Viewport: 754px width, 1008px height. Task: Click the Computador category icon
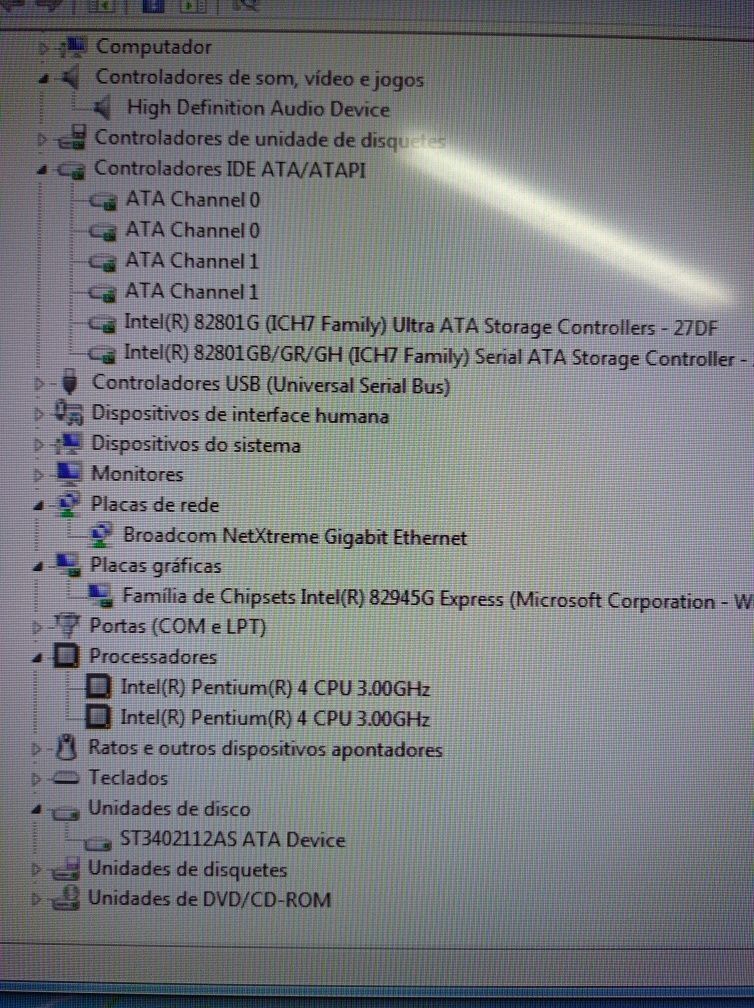[x=72, y=47]
